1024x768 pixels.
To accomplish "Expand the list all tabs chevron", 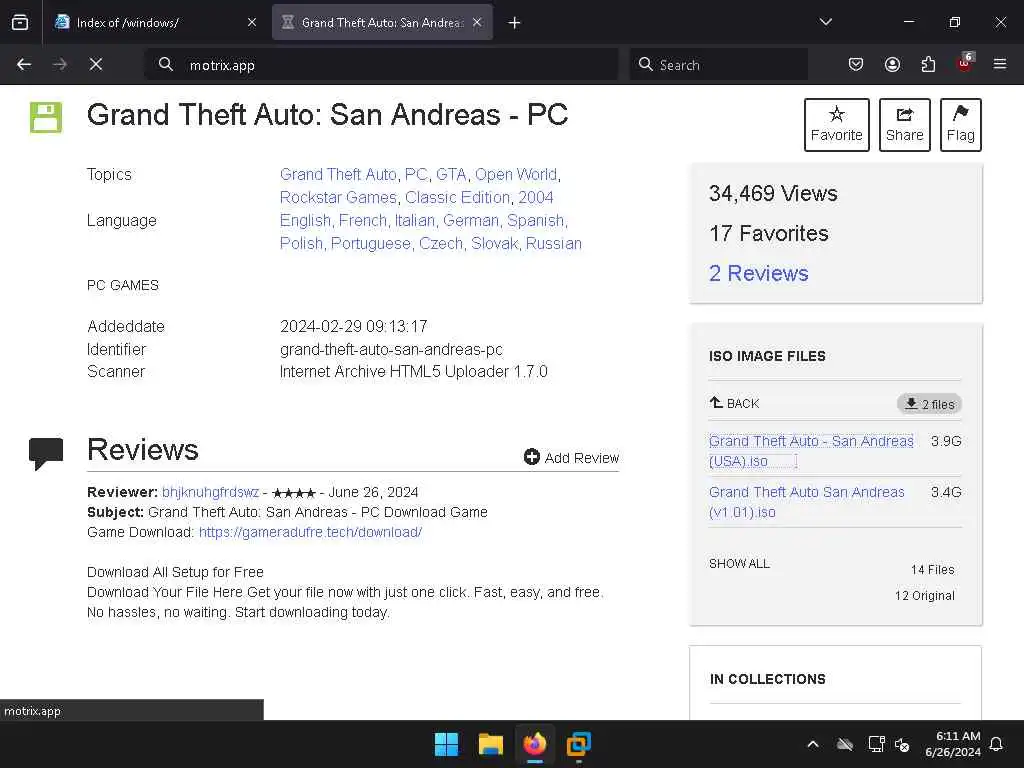I will point(825,22).
